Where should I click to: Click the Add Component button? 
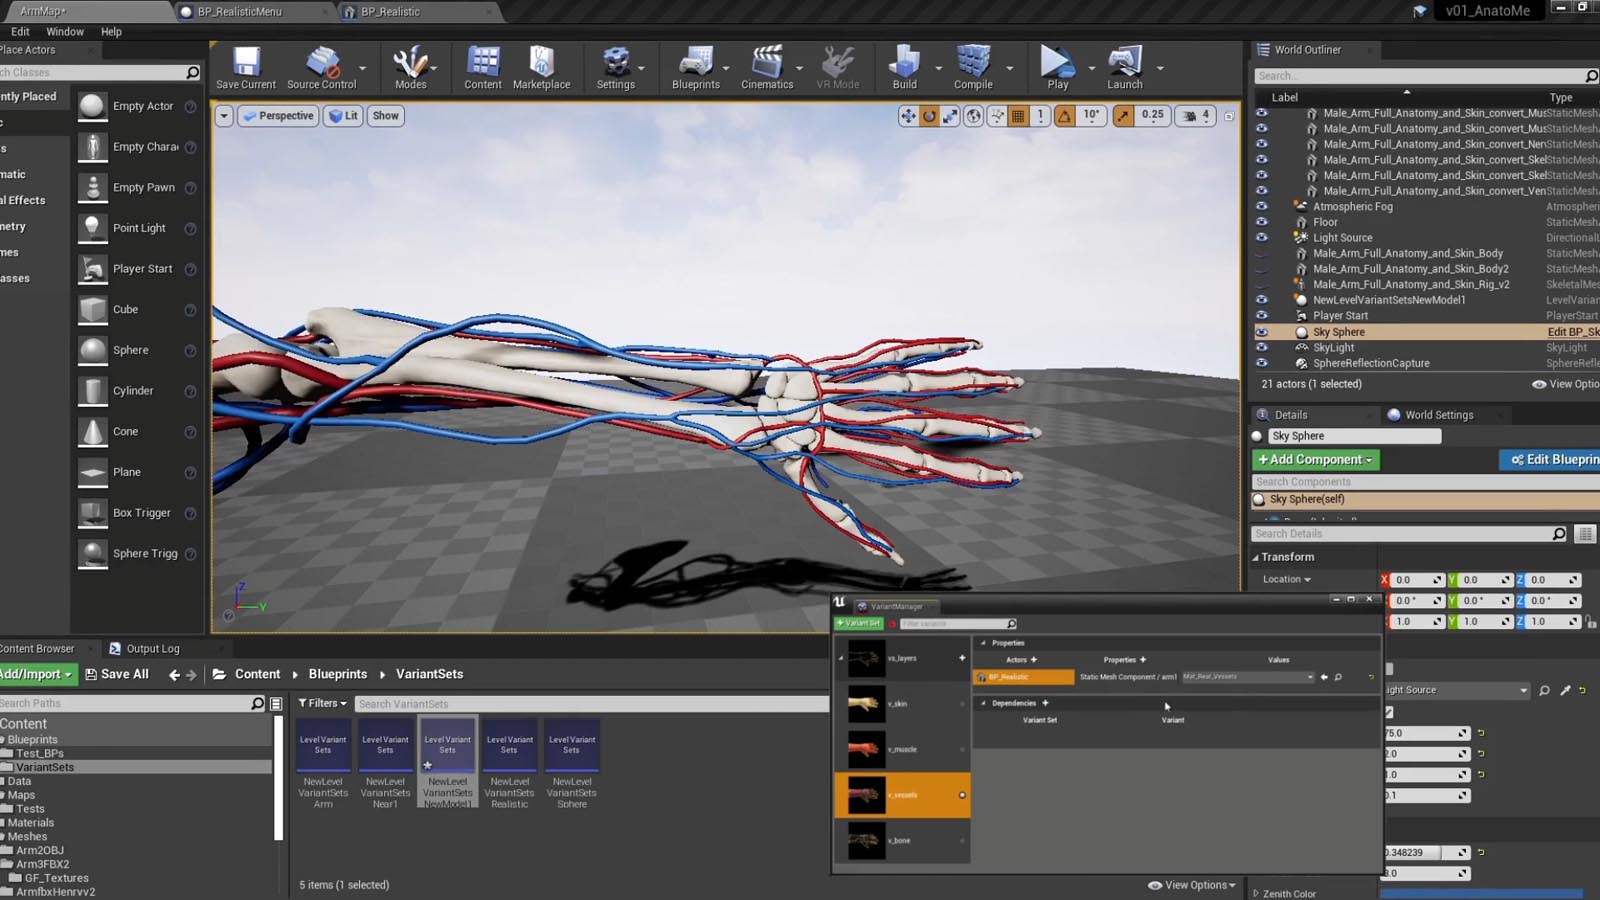point(1315,460)
